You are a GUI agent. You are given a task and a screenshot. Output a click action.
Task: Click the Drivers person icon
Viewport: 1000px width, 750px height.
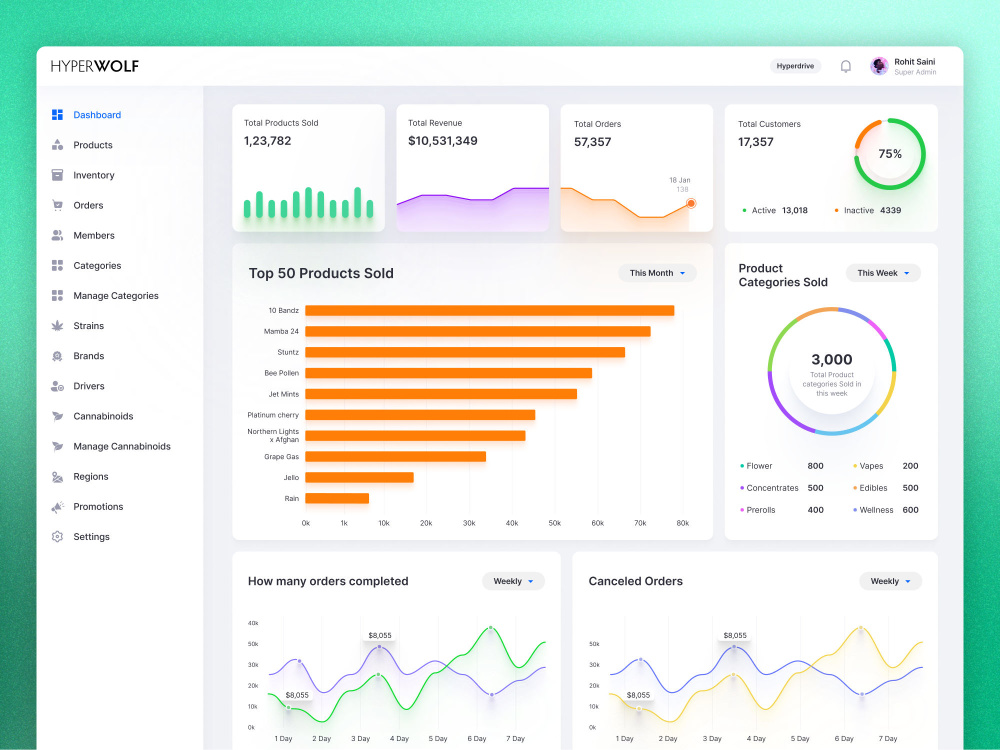(57, 386)
